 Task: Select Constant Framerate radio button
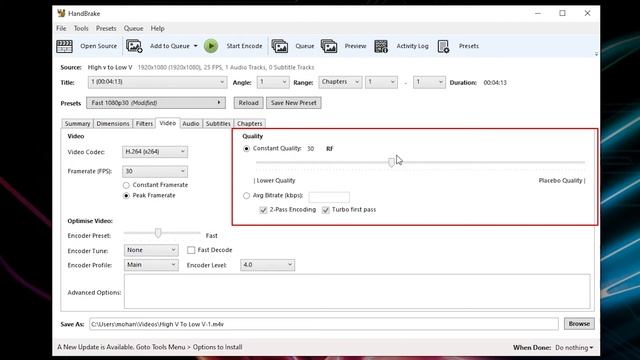coord(126,185)
